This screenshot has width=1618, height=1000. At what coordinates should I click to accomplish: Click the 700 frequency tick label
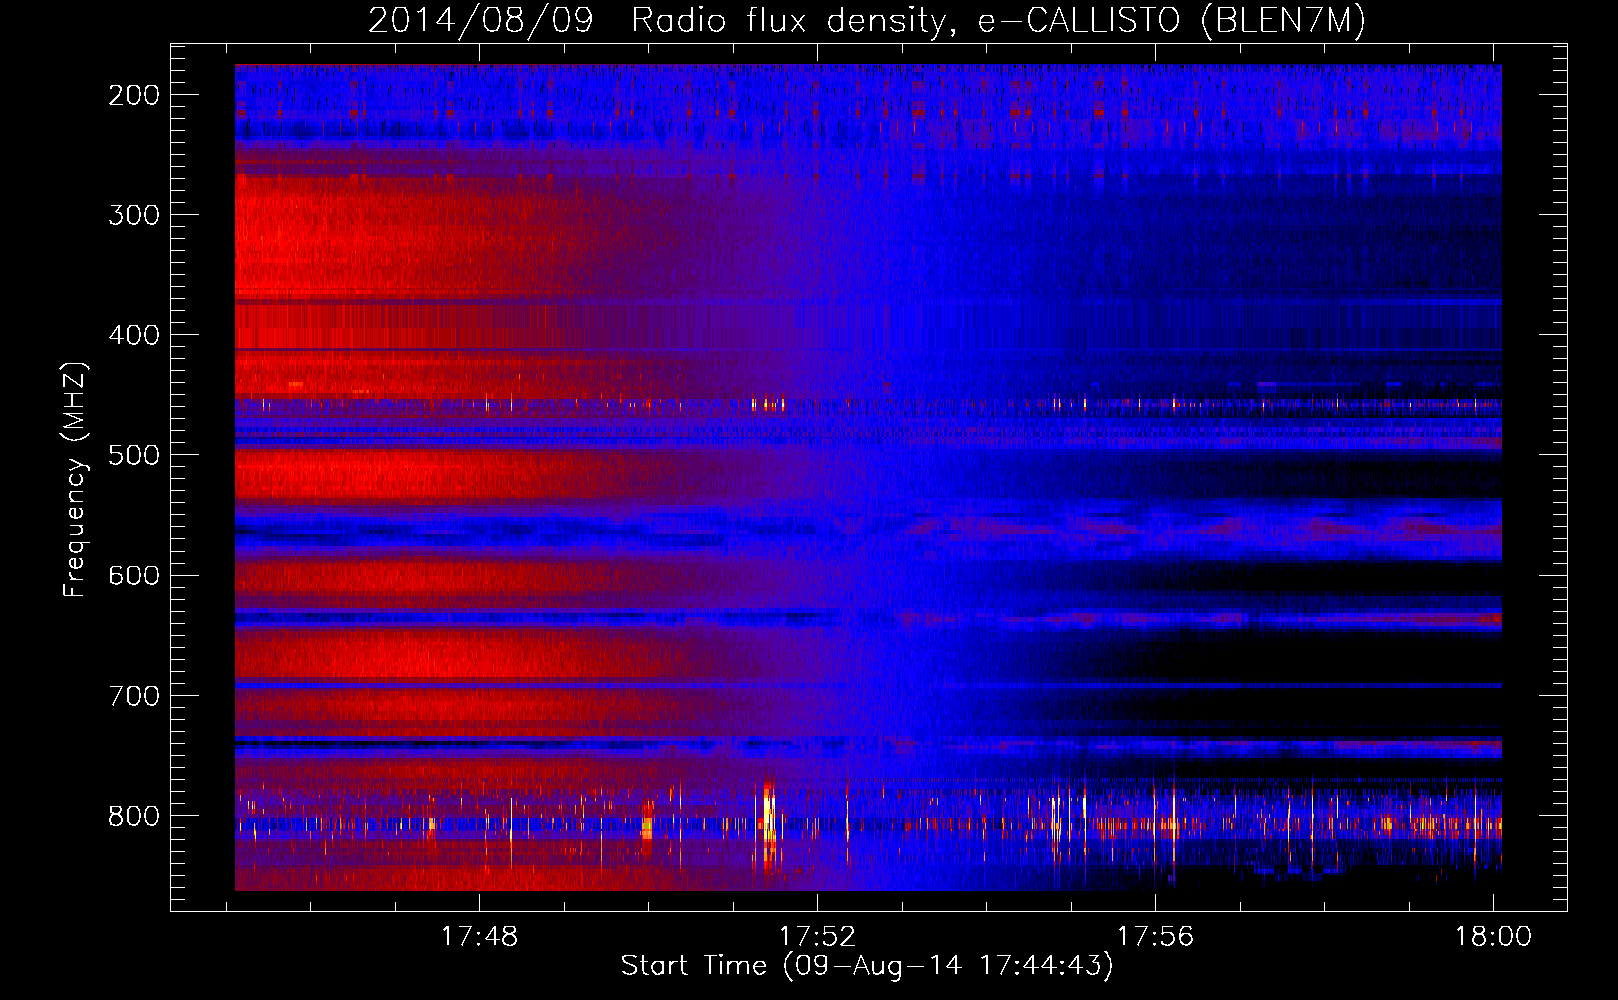pos(134,695)
